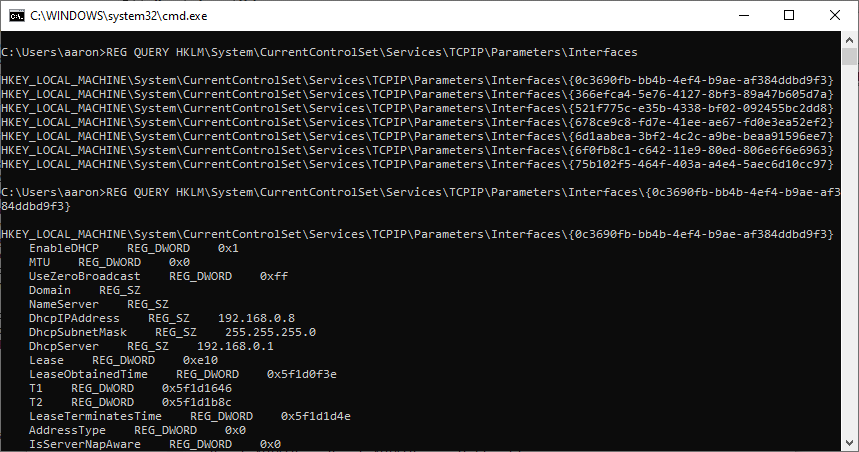
Task: Open the cmd.exe system menu icon
Action: 17,16
